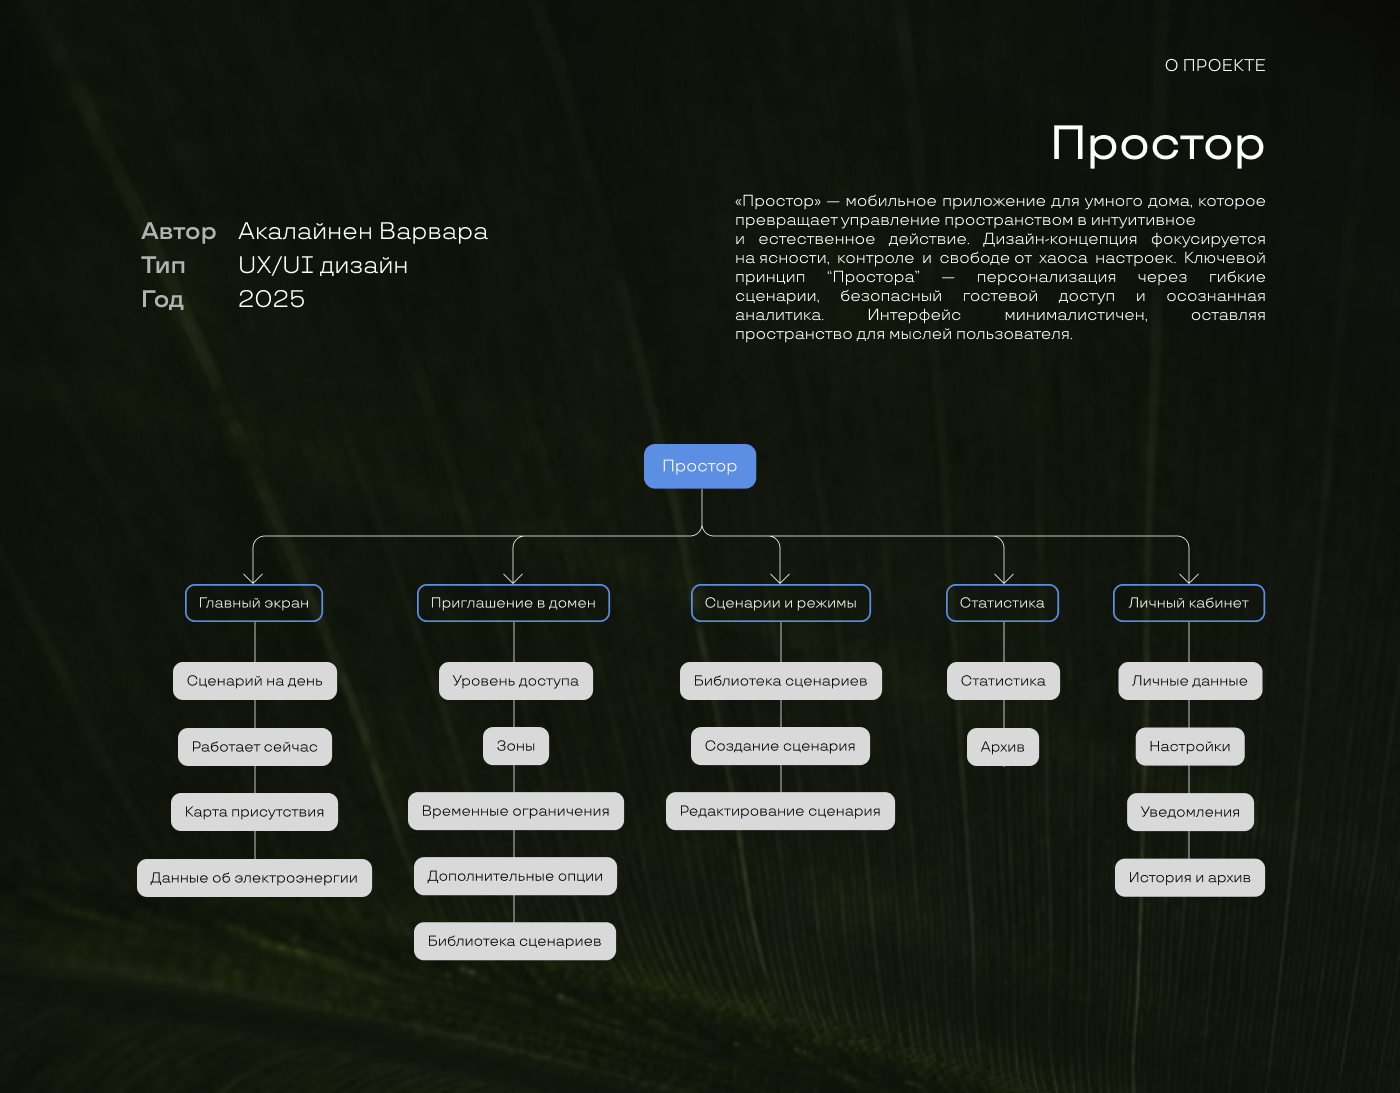The image size is (1400, 1093).
Task: Open «Временные ограничения» in the domain branch
Action: point(515,811)
